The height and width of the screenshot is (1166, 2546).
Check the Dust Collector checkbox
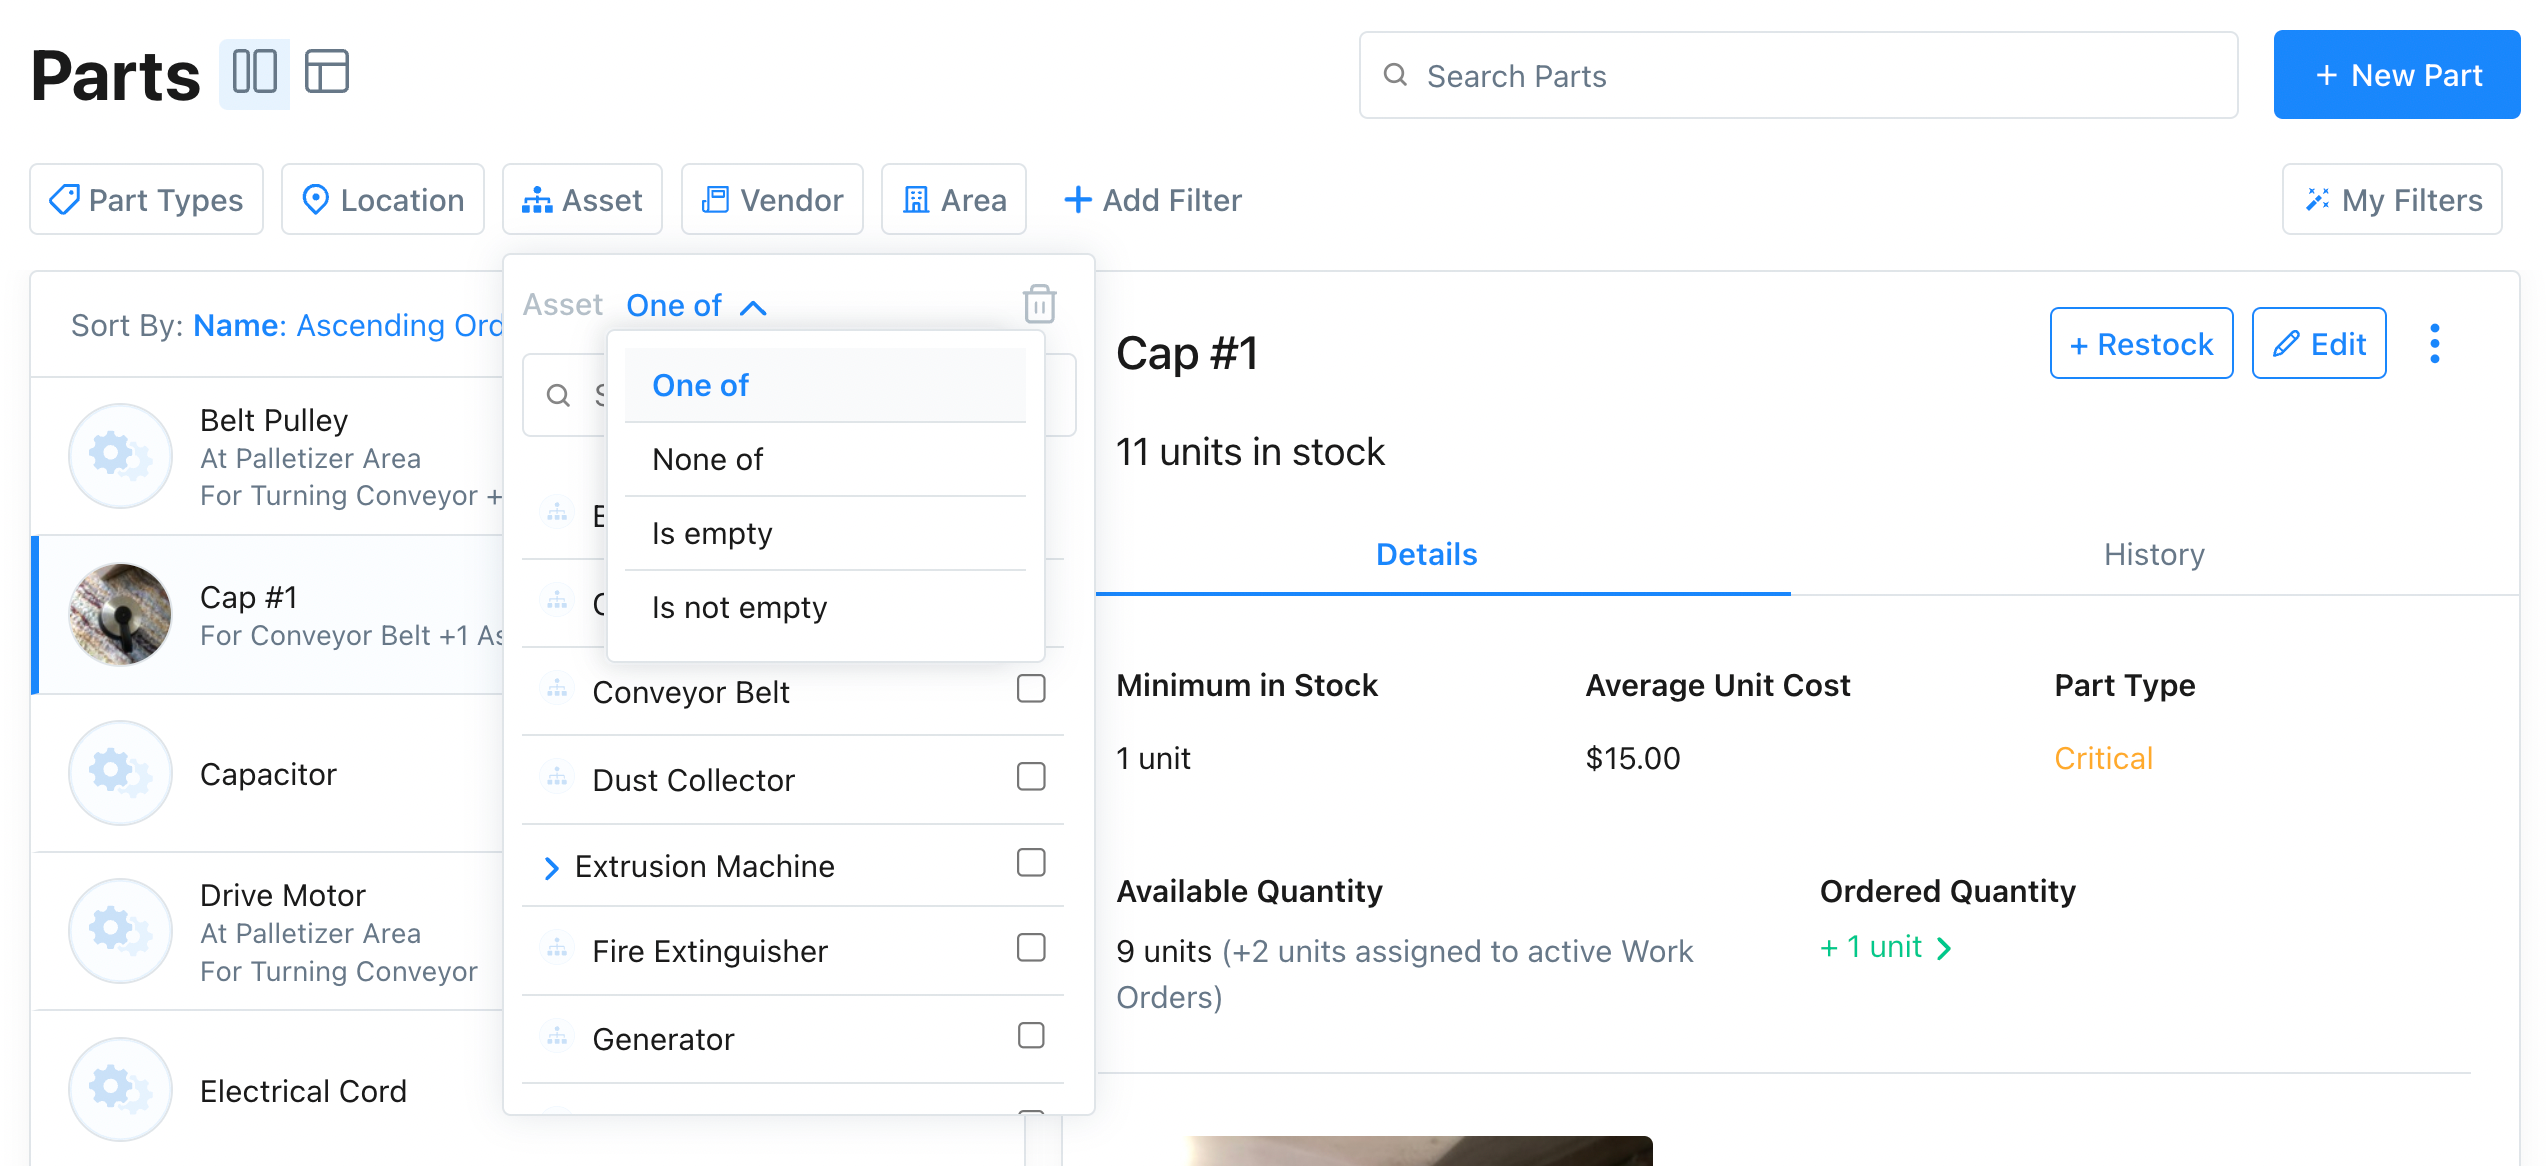pyautogui.click(x=1031, y=776)
